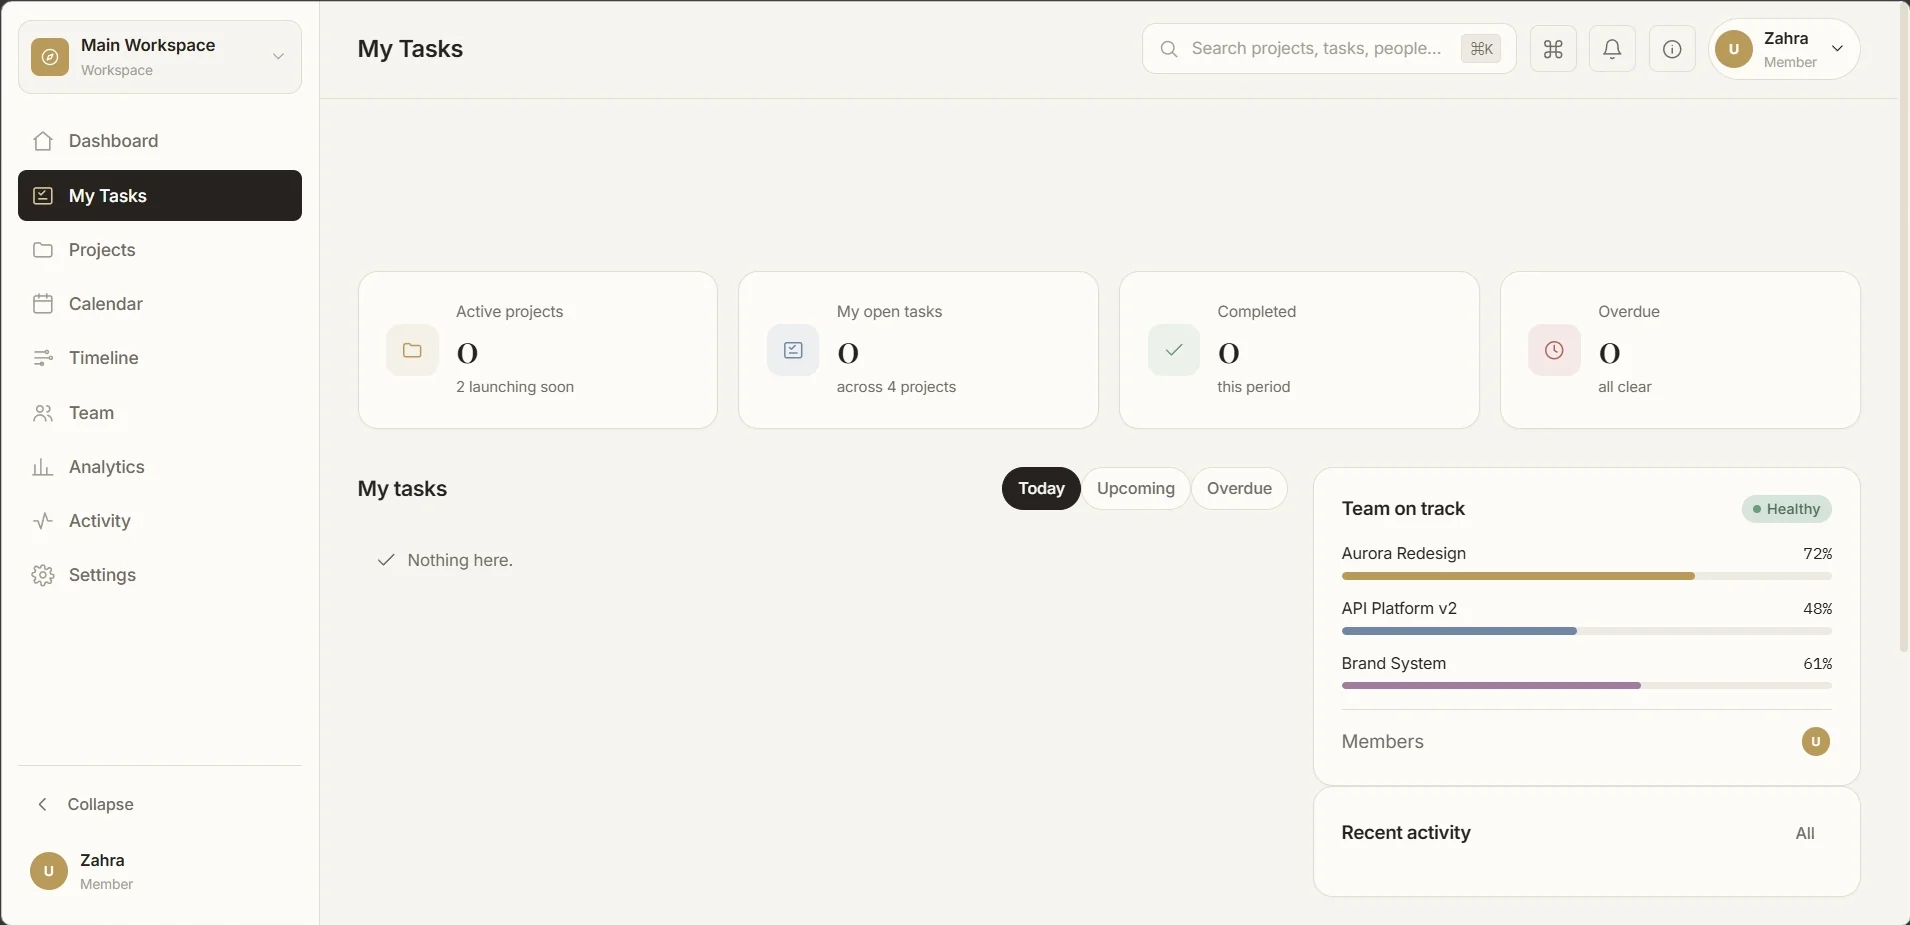The image size is (1910, 925).
Task: Select the Today tab
Action: coord(1041,489)
